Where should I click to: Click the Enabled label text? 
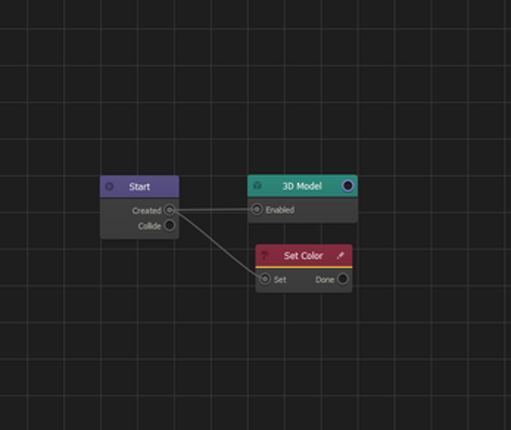pos(280,210)
